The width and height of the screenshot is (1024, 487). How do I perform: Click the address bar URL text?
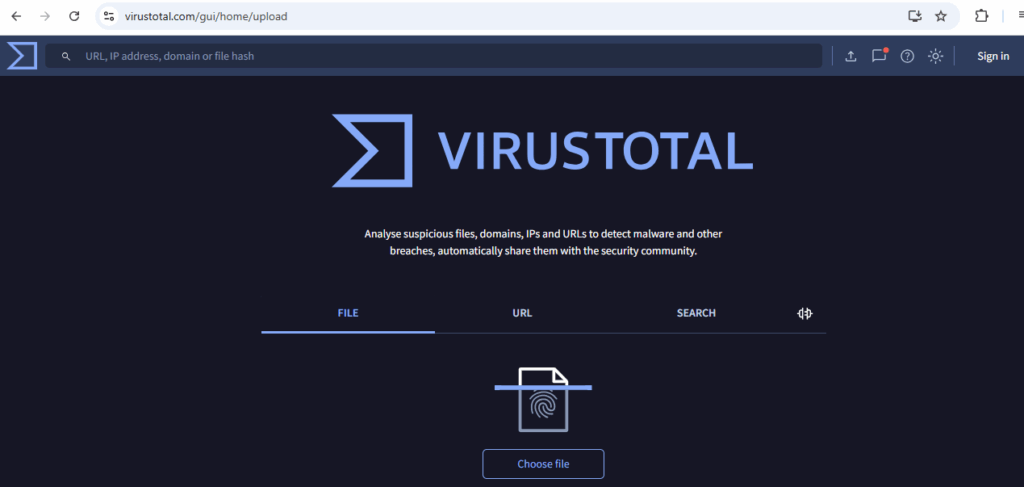(206, 16)
